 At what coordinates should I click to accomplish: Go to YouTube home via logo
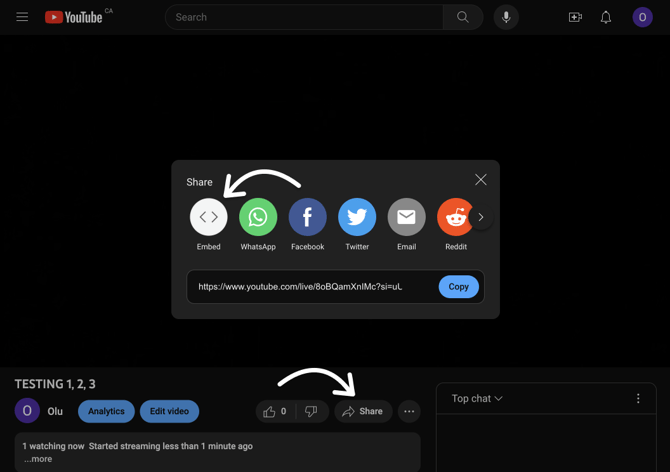(74, 17)
